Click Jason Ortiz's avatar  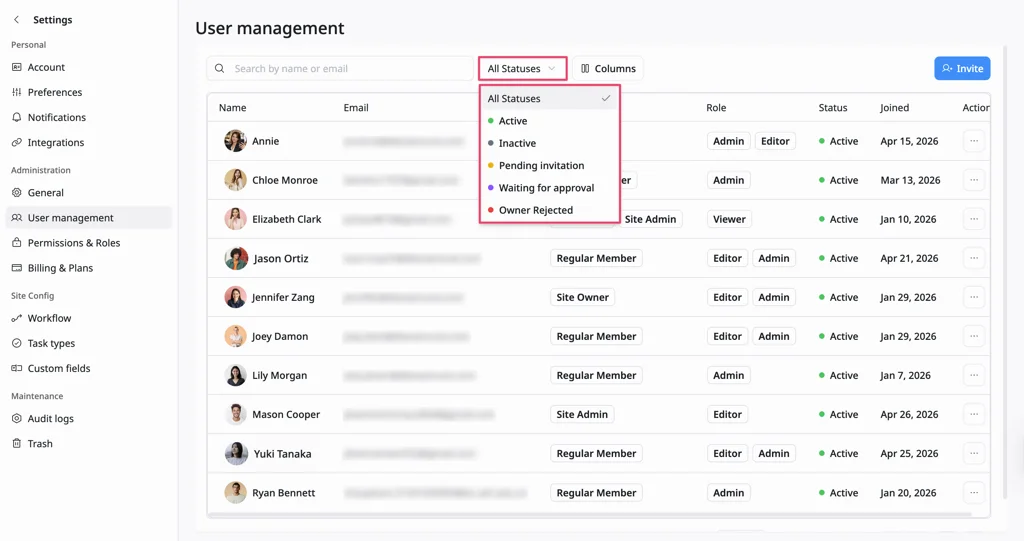click(235, 258)
